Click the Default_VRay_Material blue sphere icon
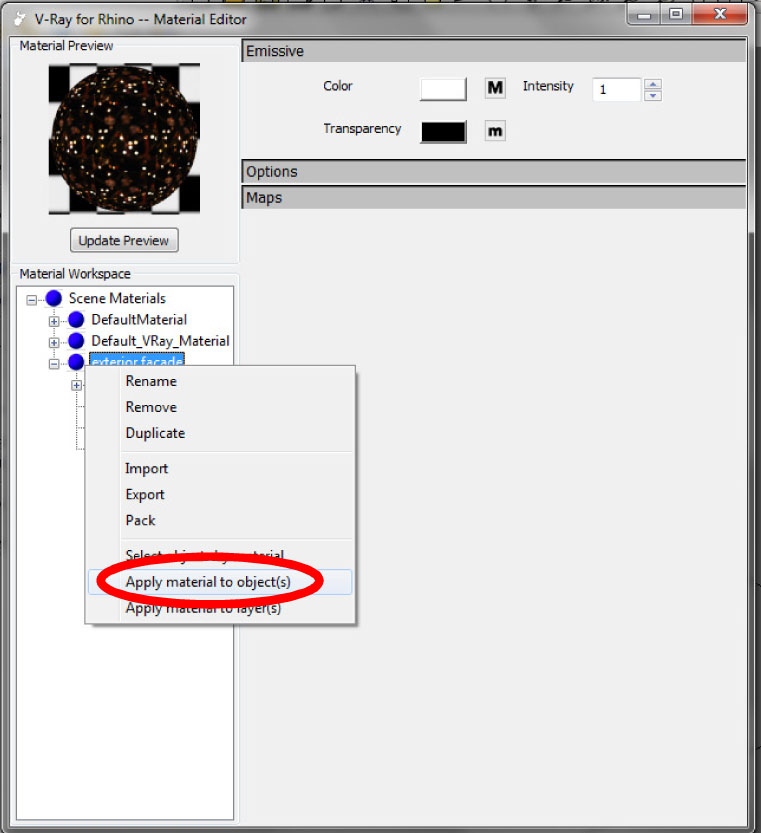The height and width of the screenshot is (833, 761). (76, 341)
